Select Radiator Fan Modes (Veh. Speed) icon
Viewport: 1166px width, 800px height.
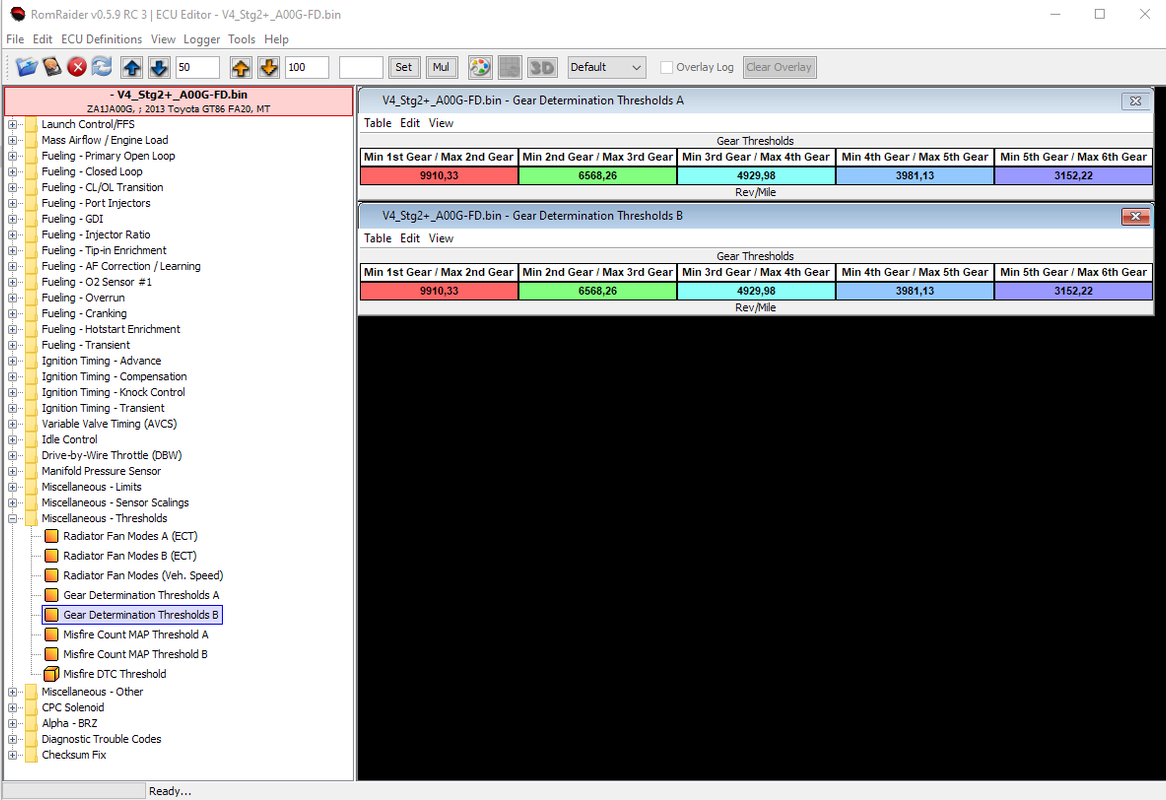click(x=51, y=575)
